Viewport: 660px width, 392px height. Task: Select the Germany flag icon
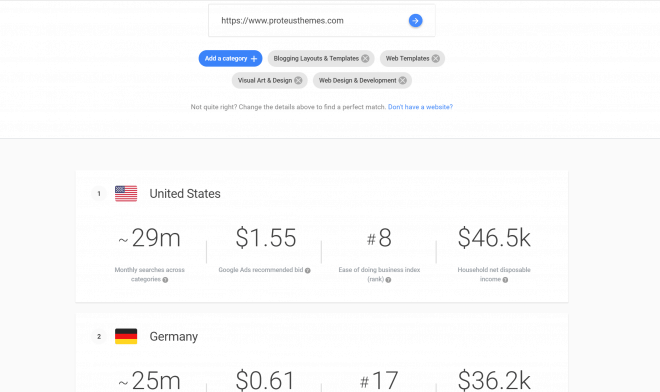(126, 336)
